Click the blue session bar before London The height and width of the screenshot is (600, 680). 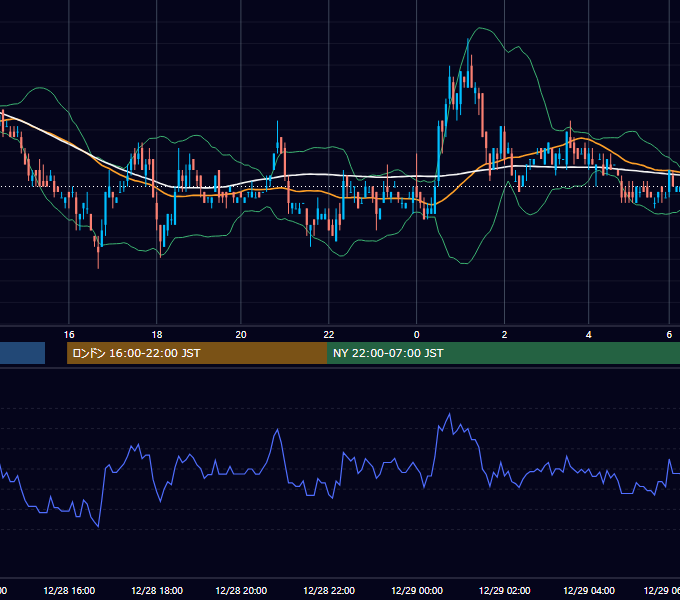(22, 353)
